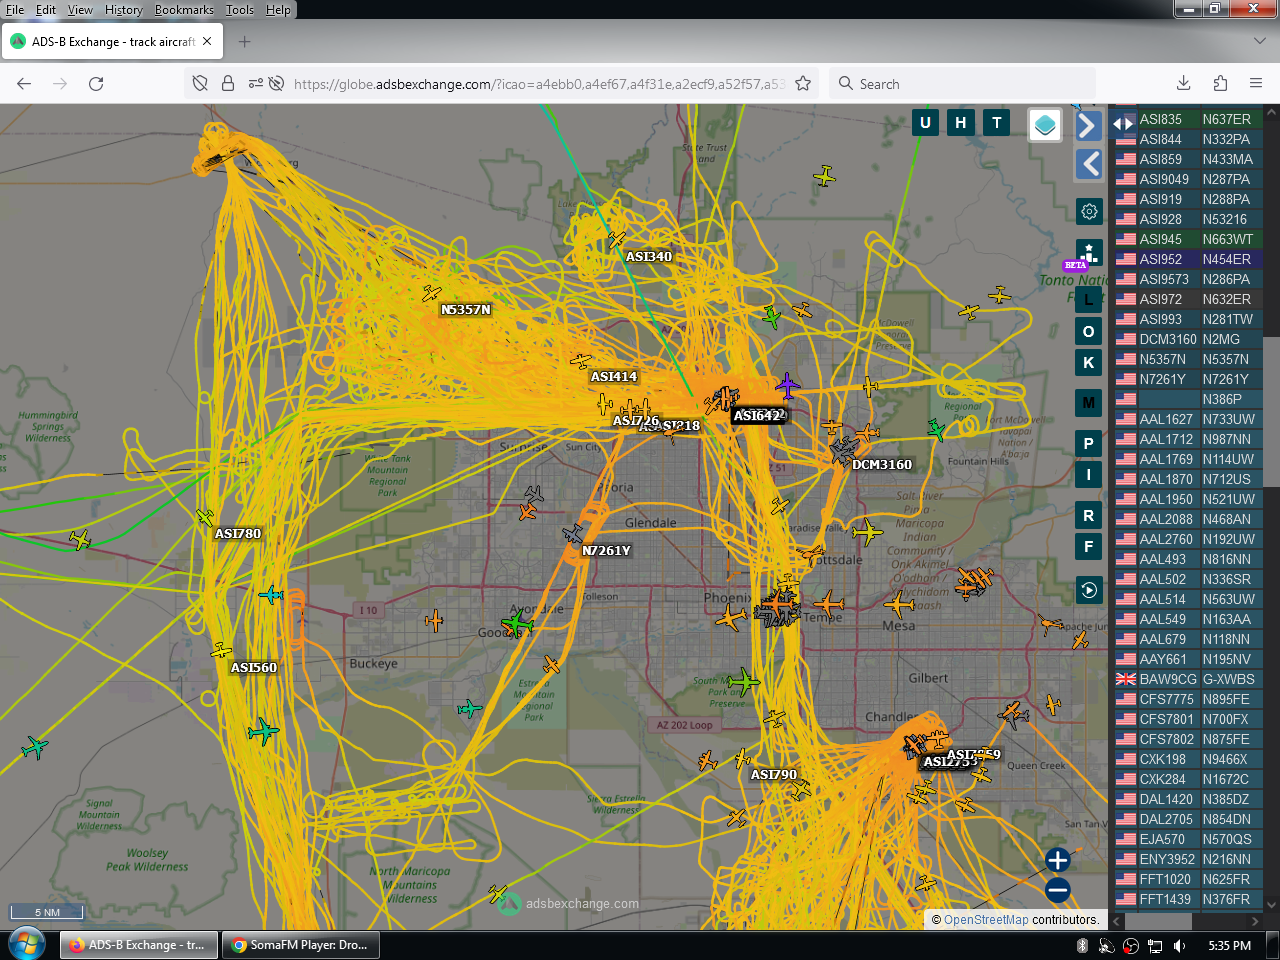Go back to previous page

point(24,84)
